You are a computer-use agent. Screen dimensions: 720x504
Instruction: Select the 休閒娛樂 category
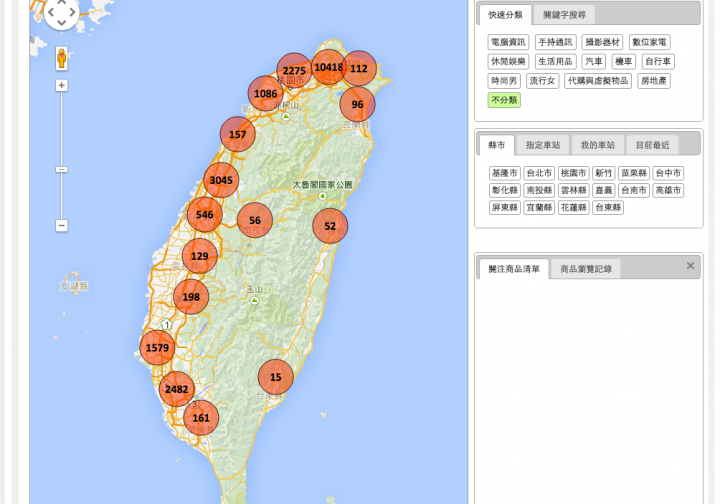(508, 62)
